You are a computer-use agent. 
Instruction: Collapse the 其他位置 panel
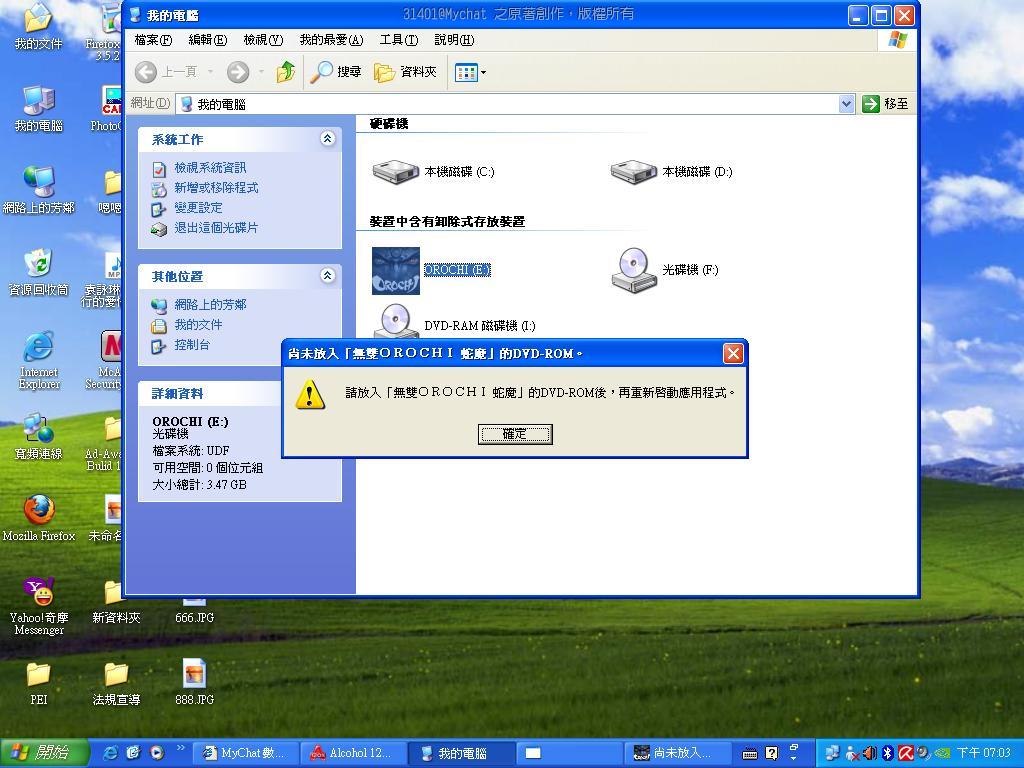click(x=327, y=276)
